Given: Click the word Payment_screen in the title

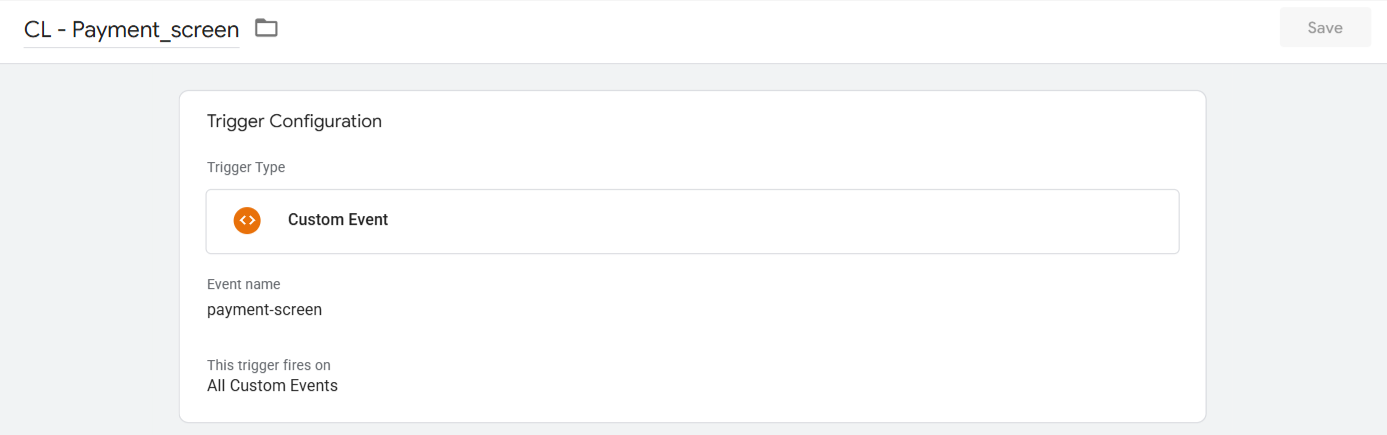Looking at the screenshot, I should coord(156,30).
